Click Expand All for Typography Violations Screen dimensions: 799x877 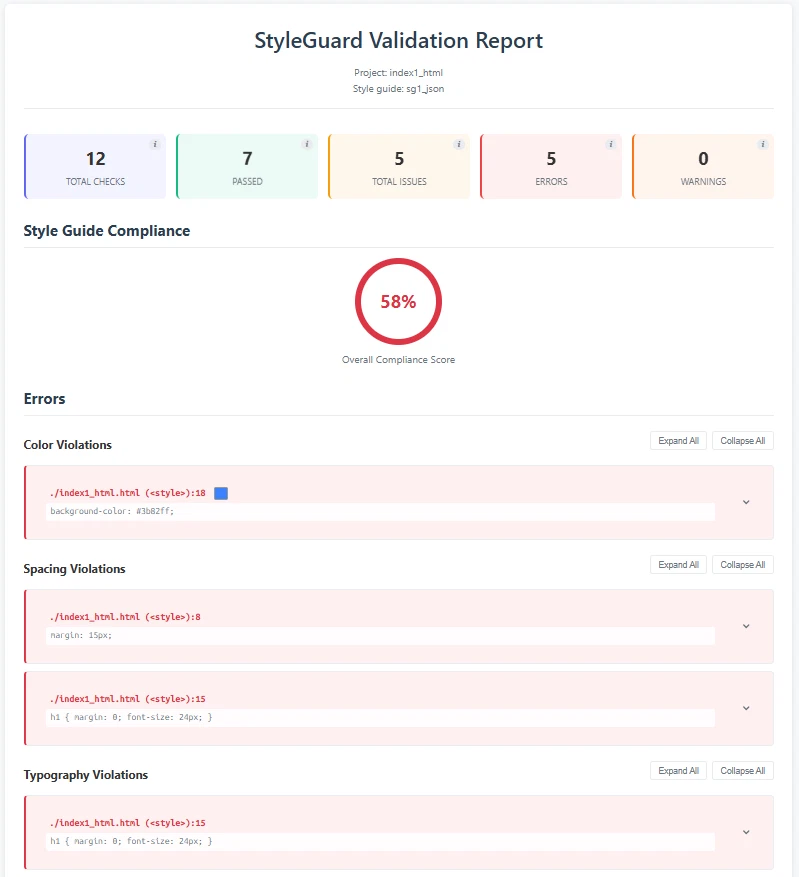(678, 770)
